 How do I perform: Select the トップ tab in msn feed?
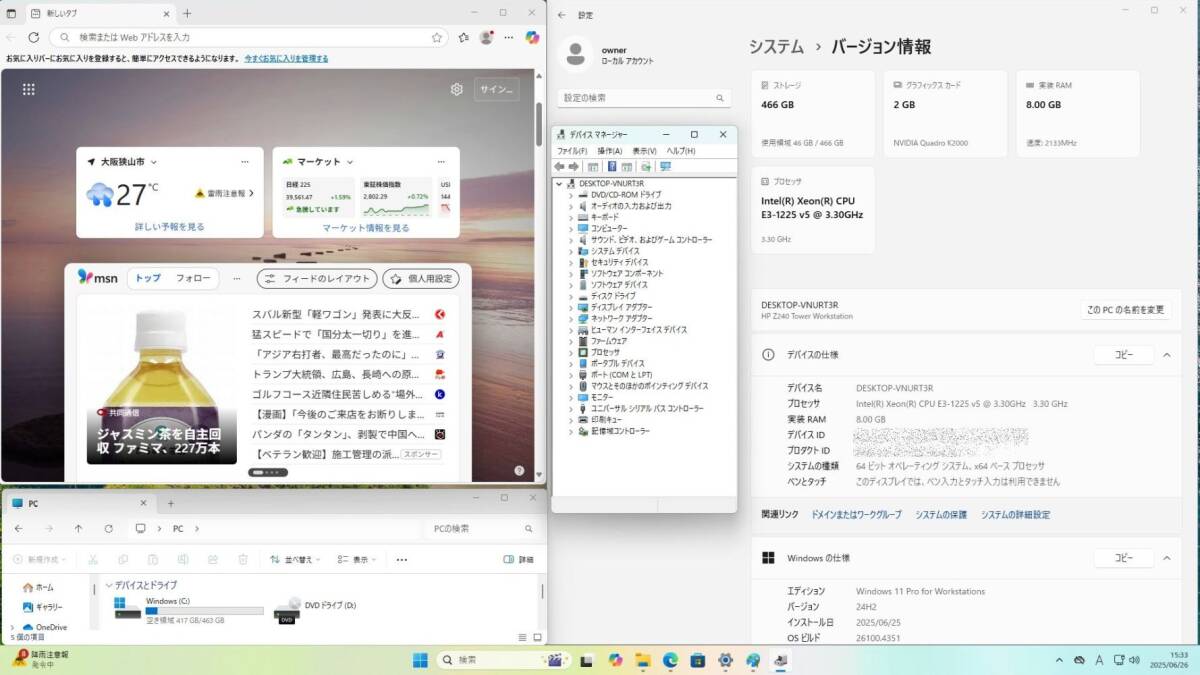tap(148, 278)
